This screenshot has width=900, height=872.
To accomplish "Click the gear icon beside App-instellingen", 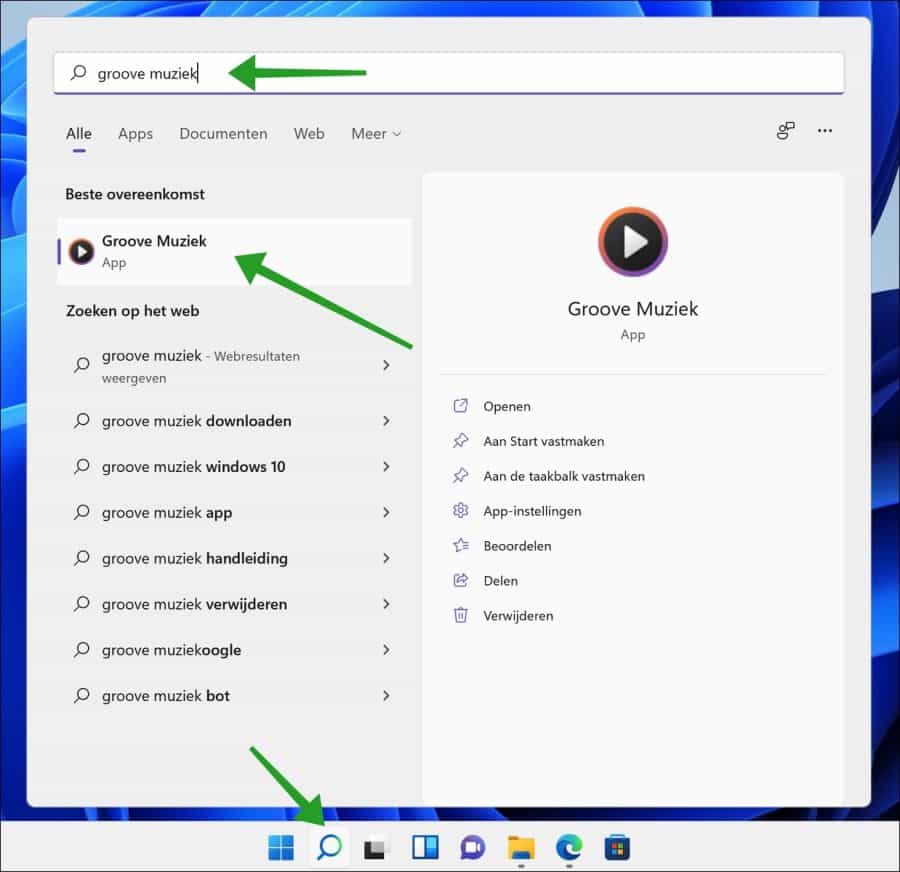I will tap(460, 510).
